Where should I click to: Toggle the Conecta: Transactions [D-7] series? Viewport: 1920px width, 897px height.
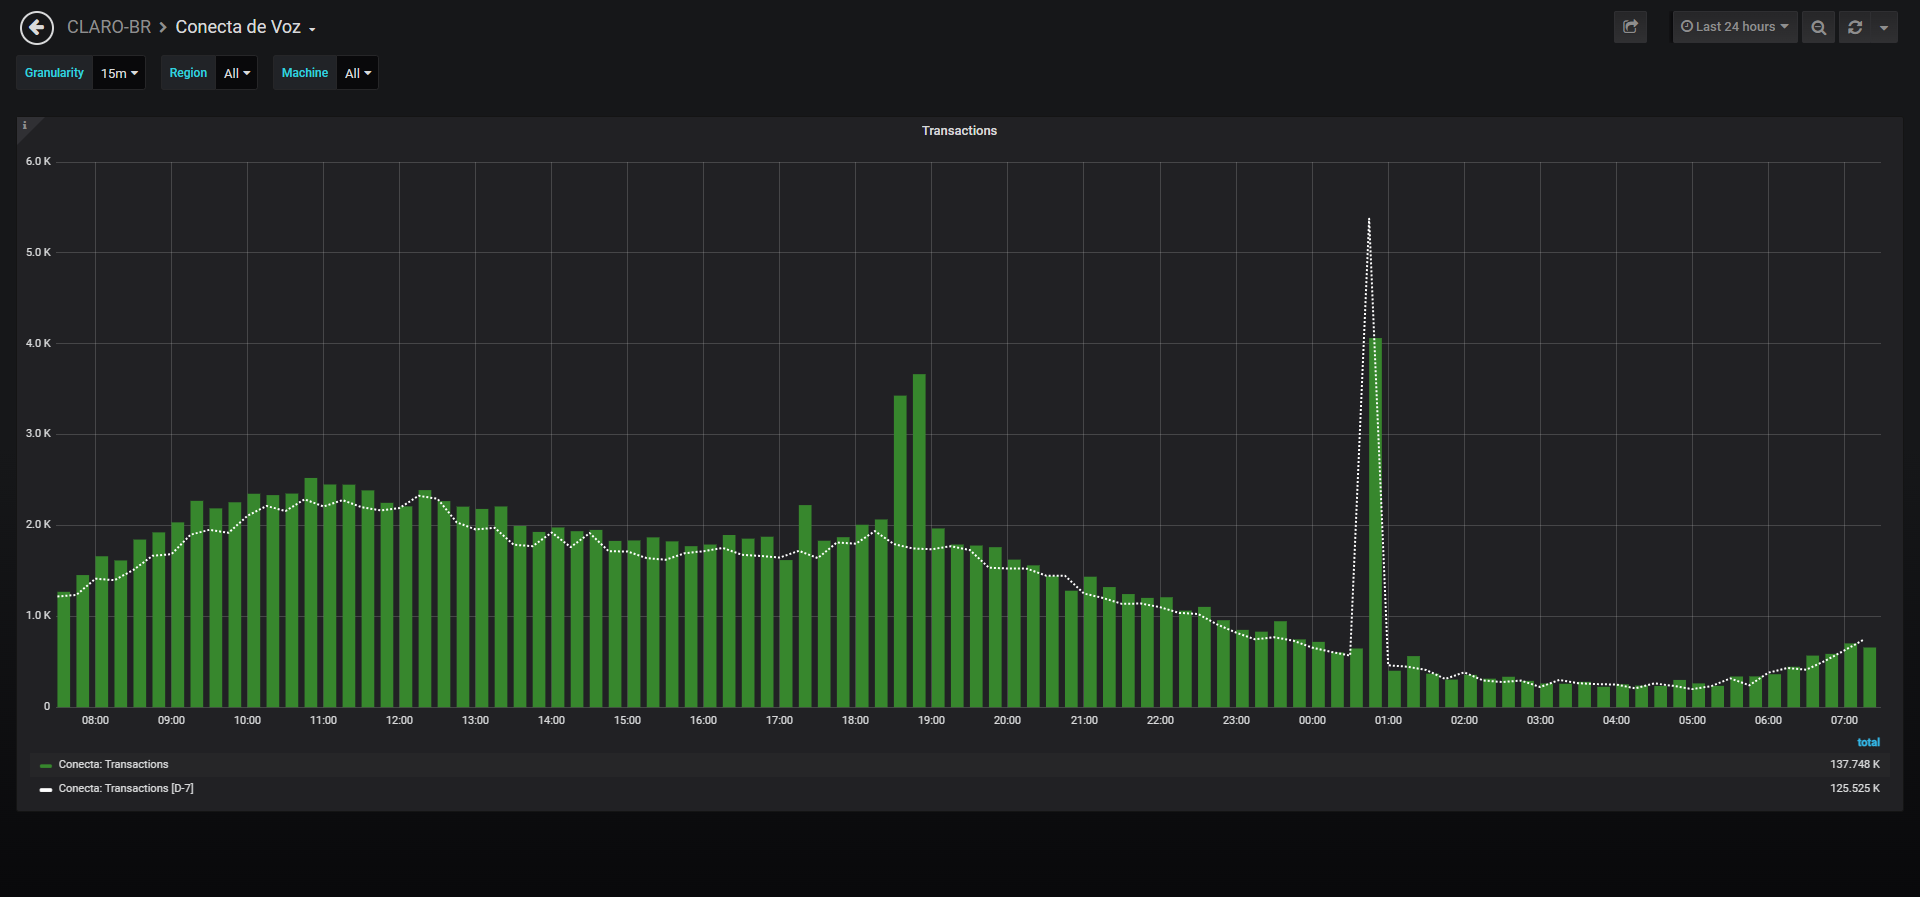pos(126,789)
